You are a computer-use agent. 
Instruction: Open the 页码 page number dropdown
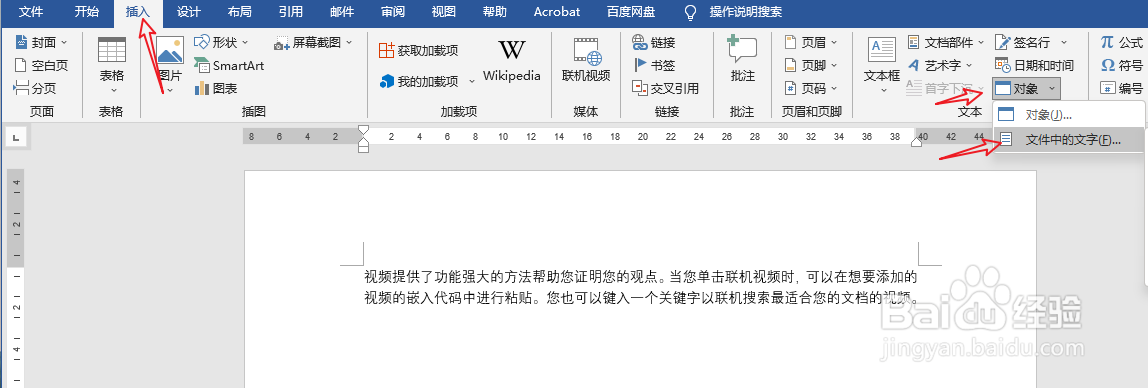811,89
